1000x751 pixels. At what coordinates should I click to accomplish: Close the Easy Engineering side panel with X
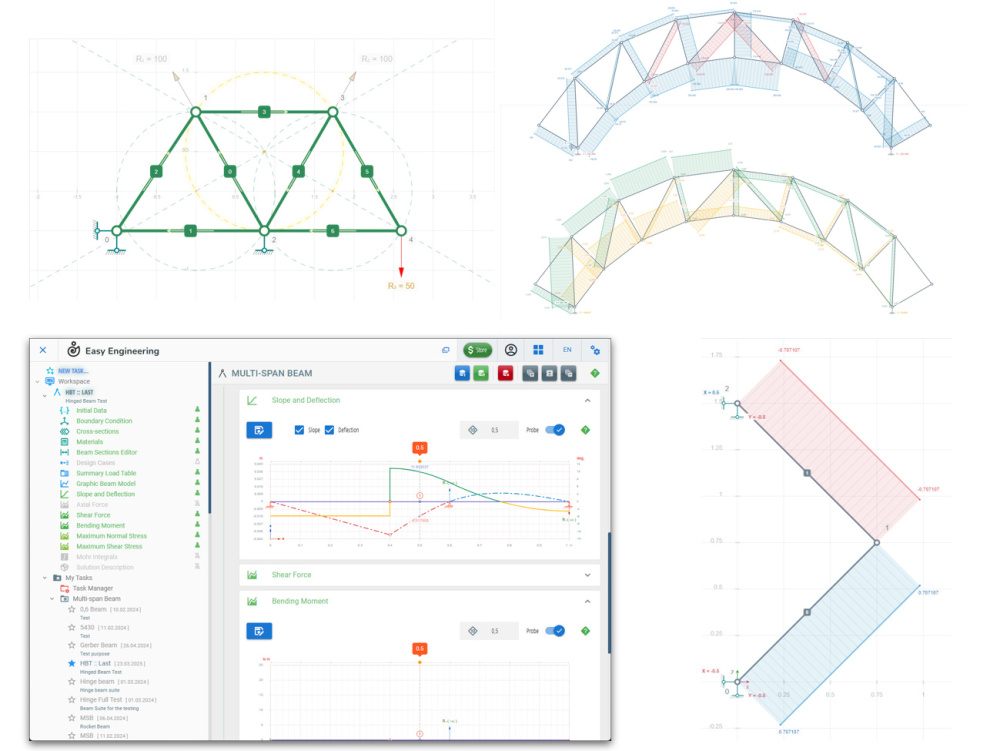(43, 350)
